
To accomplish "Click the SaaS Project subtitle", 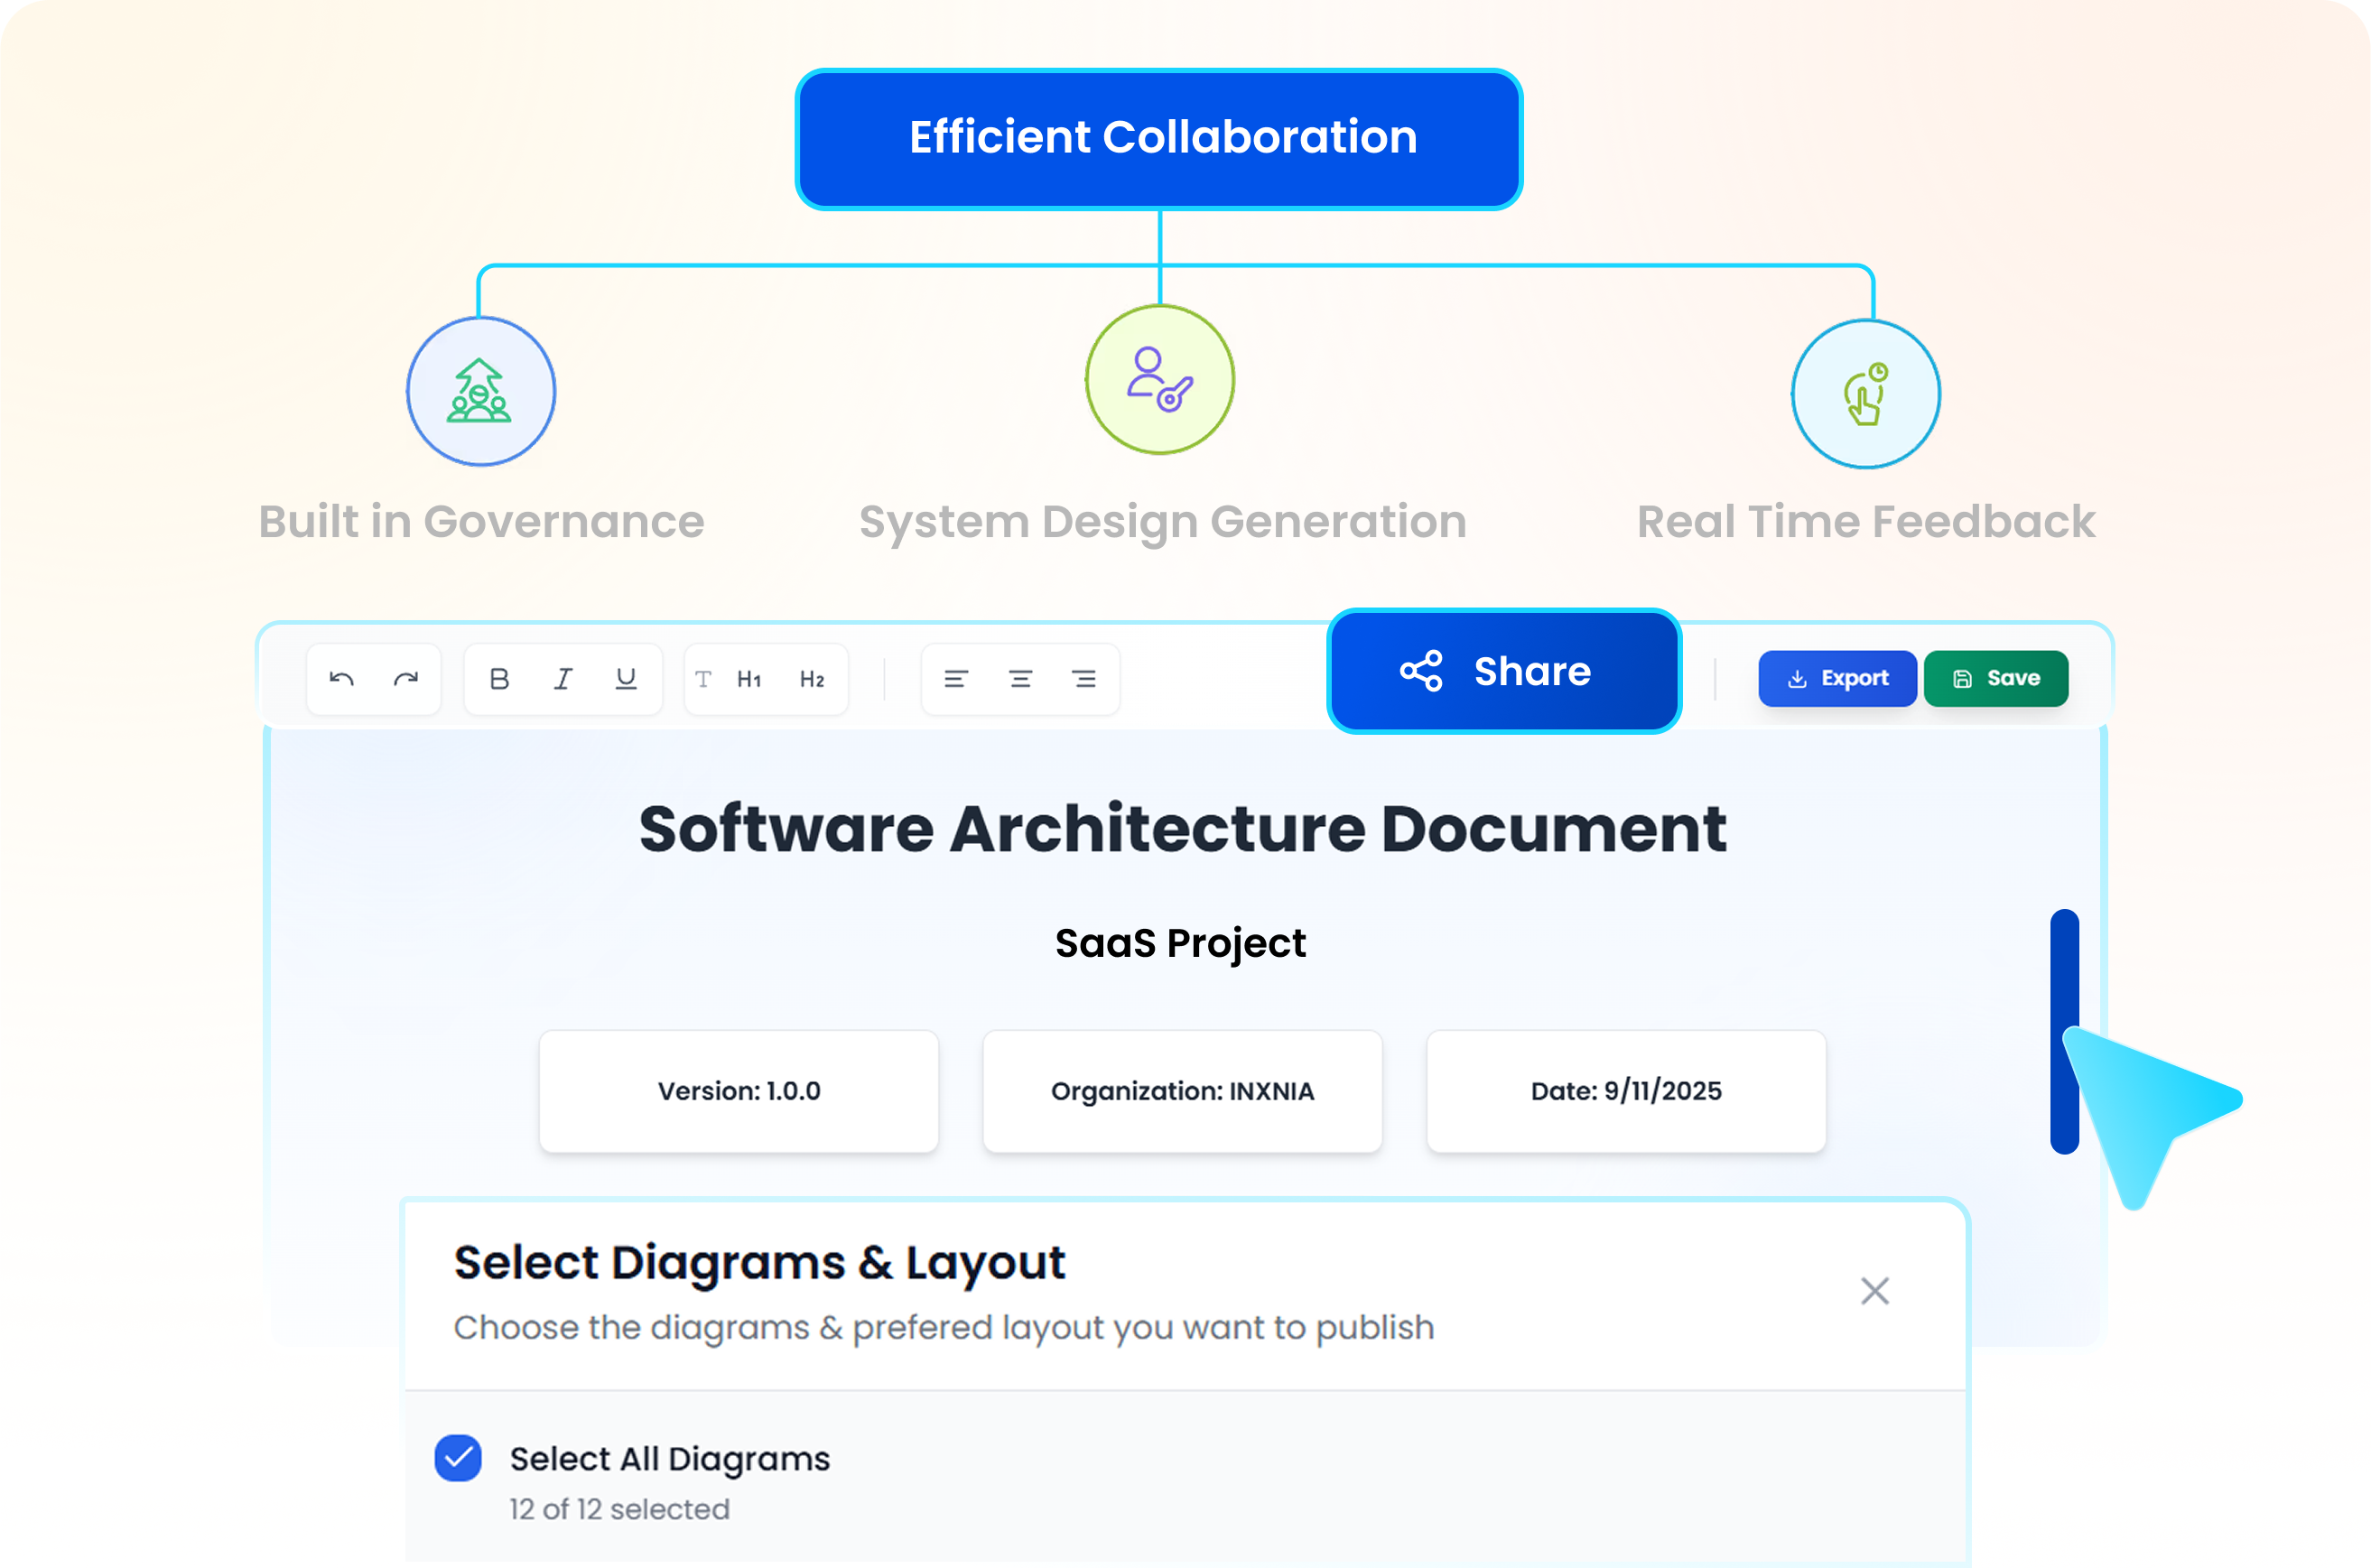I will (x=1180, y=944).
